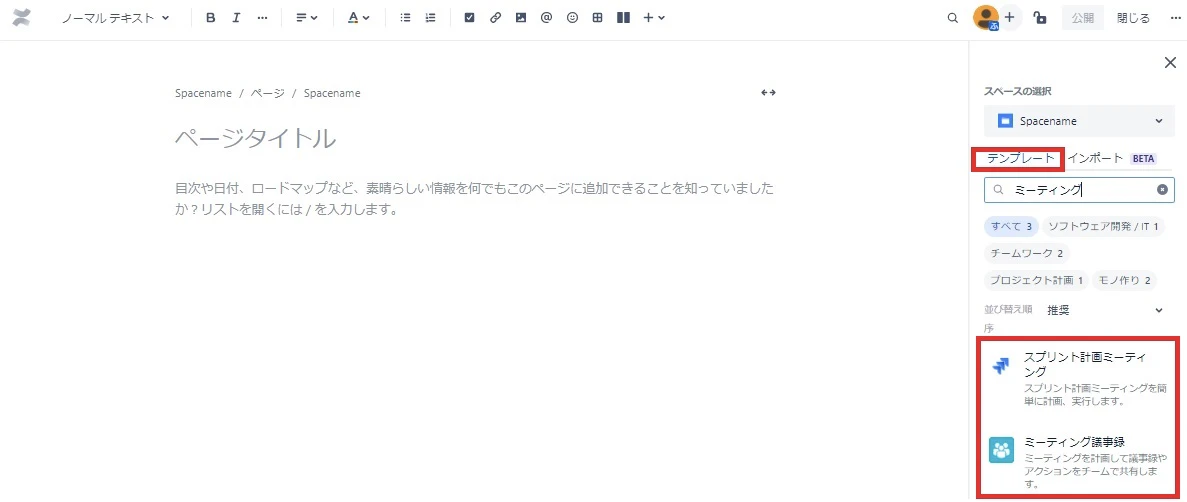
Task: Switch to the テンプレート tab
Action: click(1020, 158)
